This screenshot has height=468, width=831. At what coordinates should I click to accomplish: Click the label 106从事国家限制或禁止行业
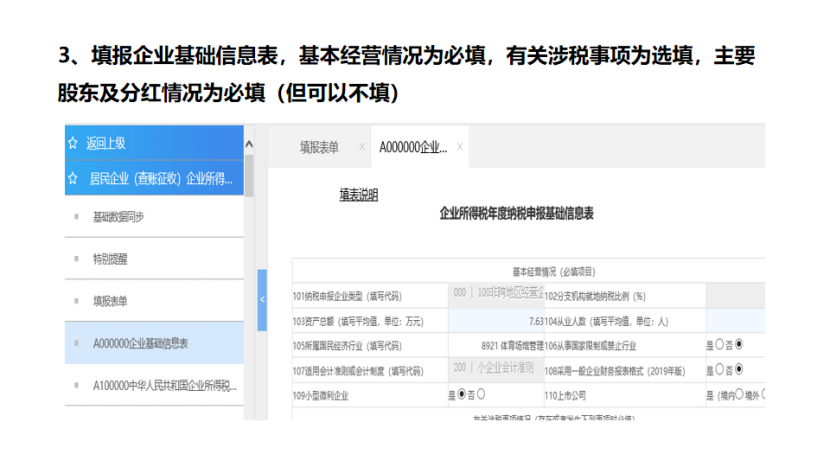point(590,346)
